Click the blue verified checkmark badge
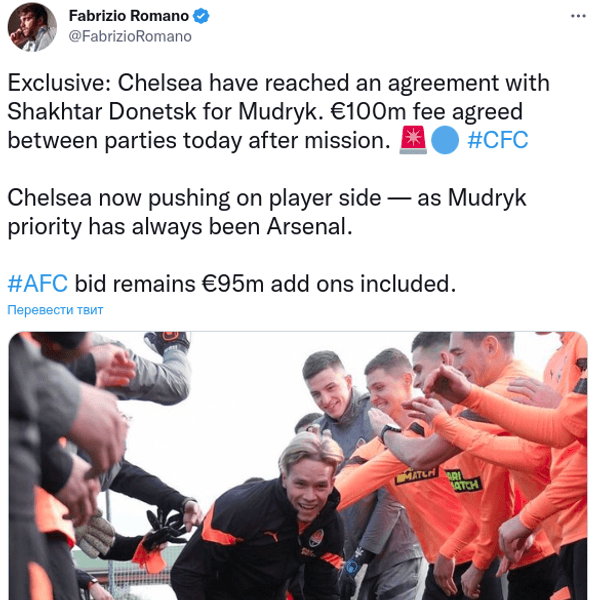Image resolution: width=598 pixels, height=600 pixels. coord(201,16)
